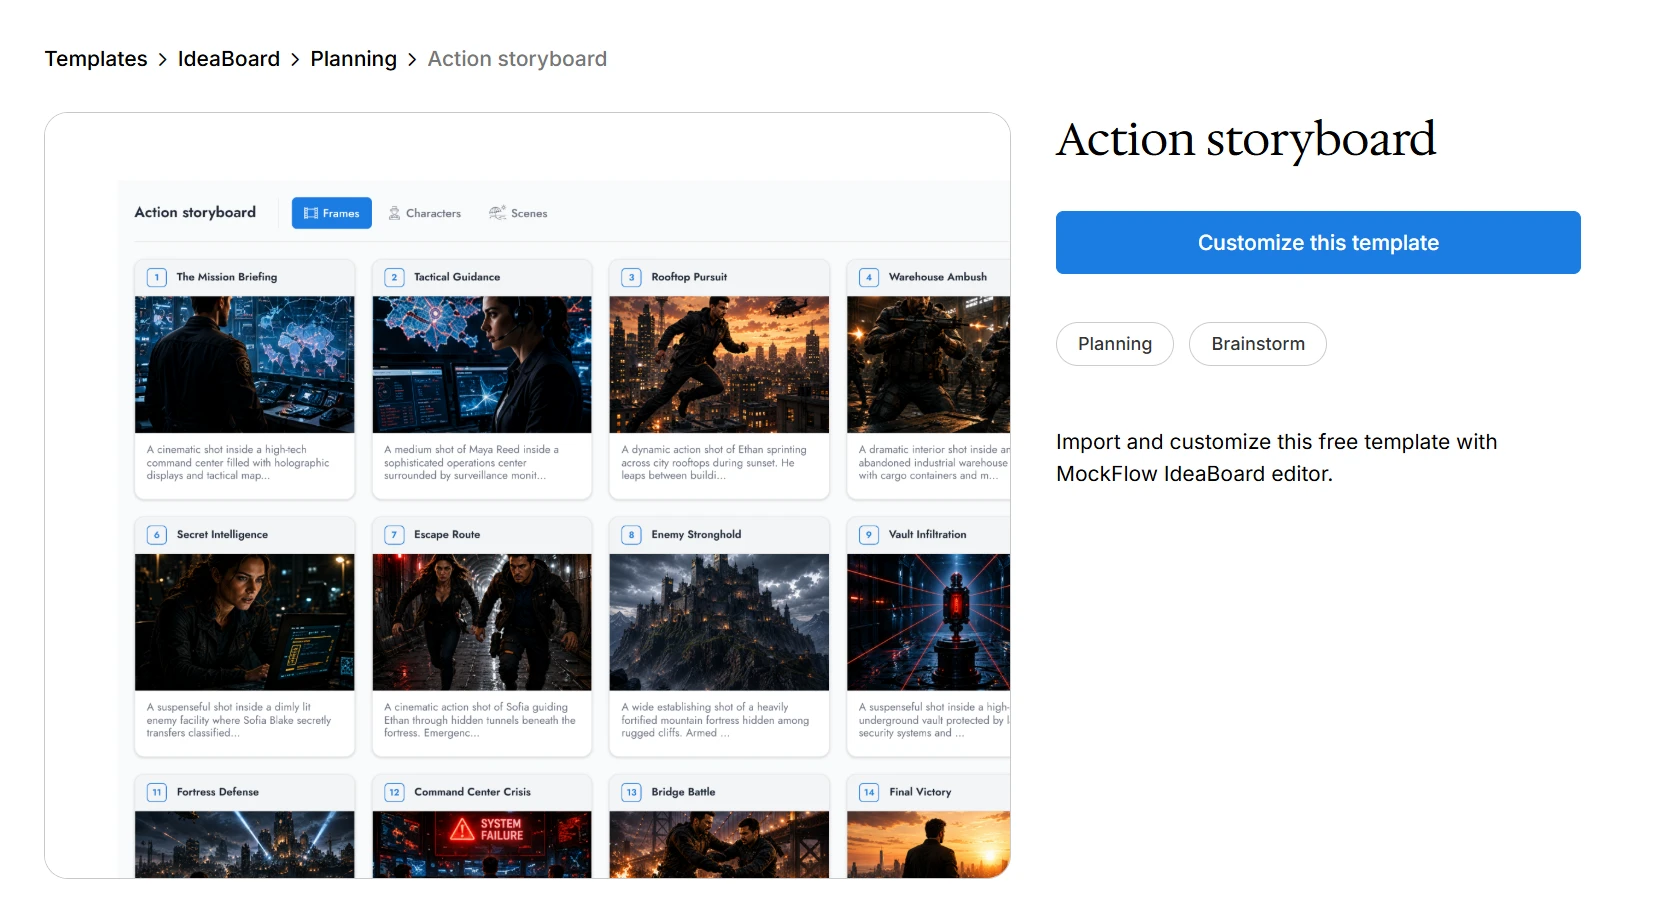Click the "Bridge Battle" frame title

click(x=683, y=792)
